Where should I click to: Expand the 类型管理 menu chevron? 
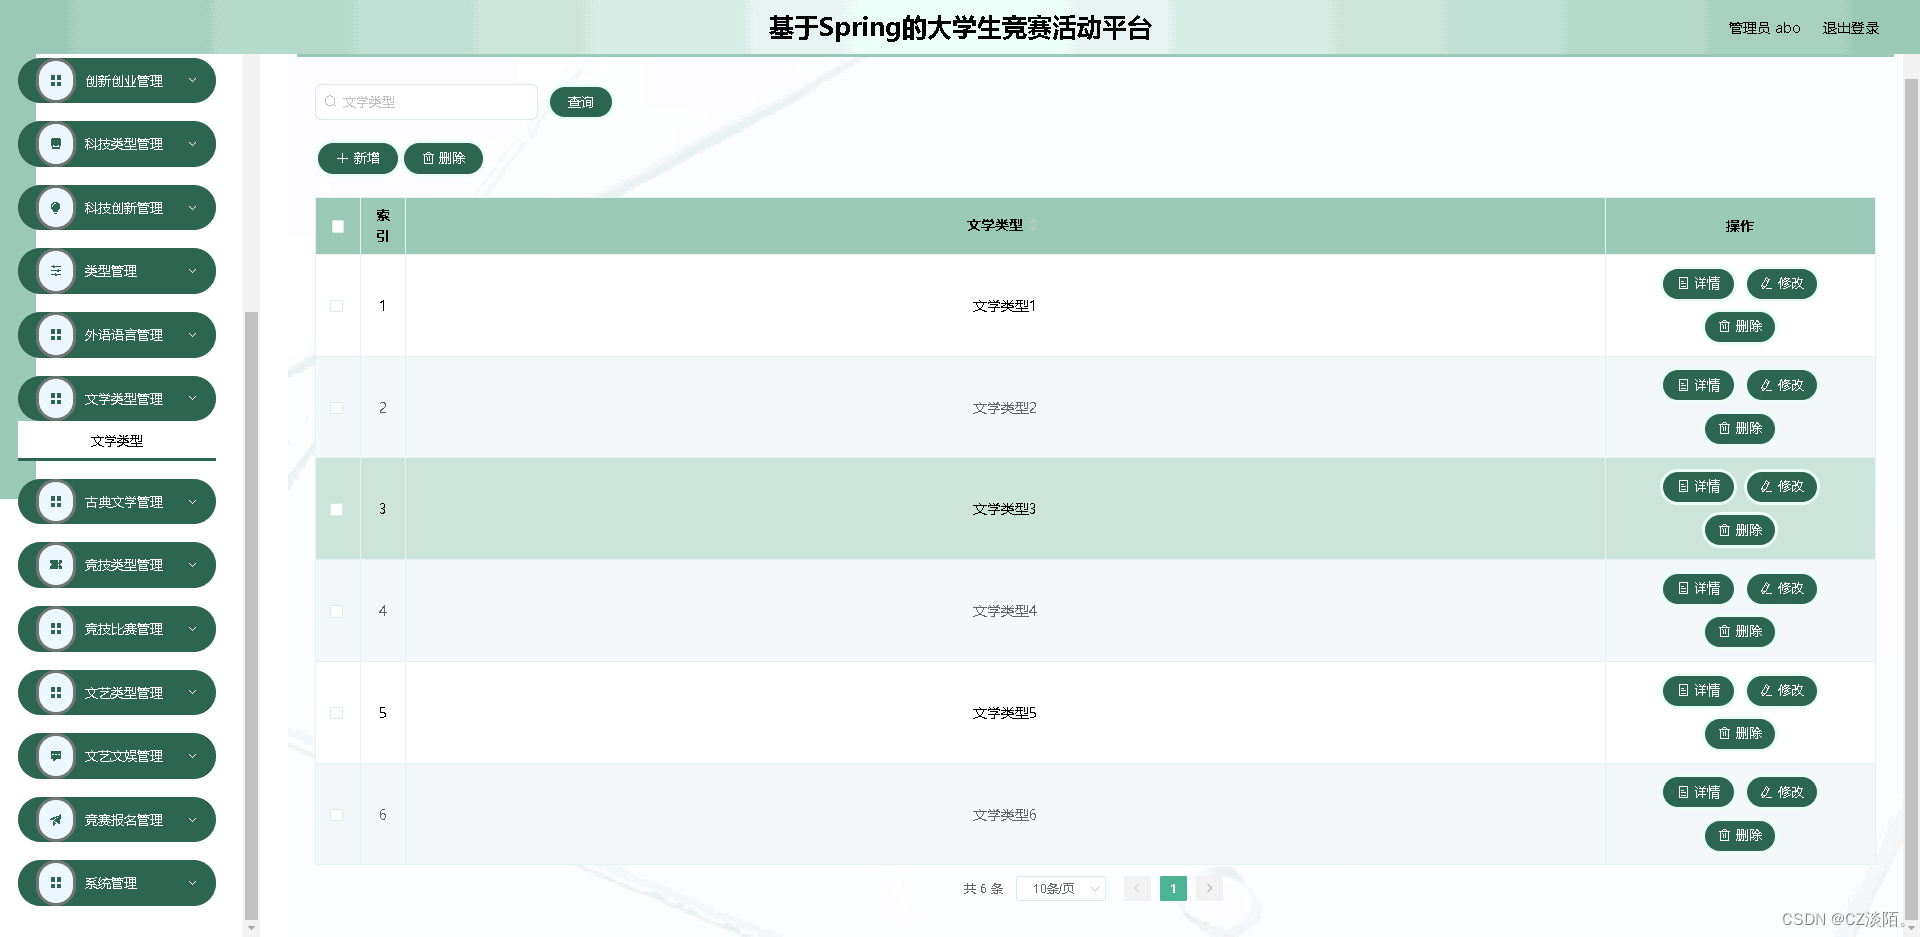coord(192,271)
